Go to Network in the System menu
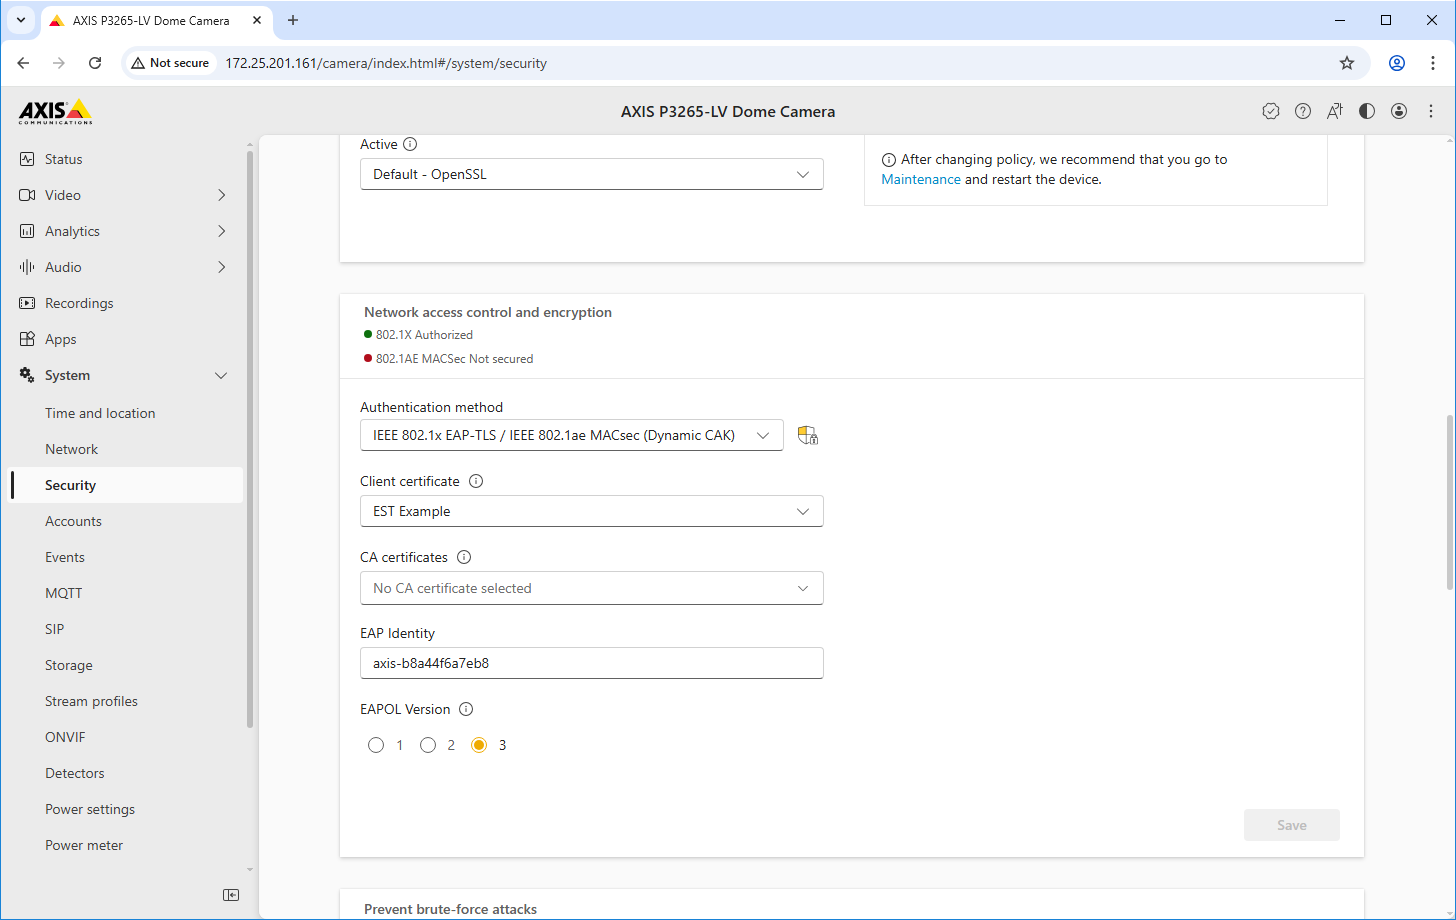 pos(71,449)
